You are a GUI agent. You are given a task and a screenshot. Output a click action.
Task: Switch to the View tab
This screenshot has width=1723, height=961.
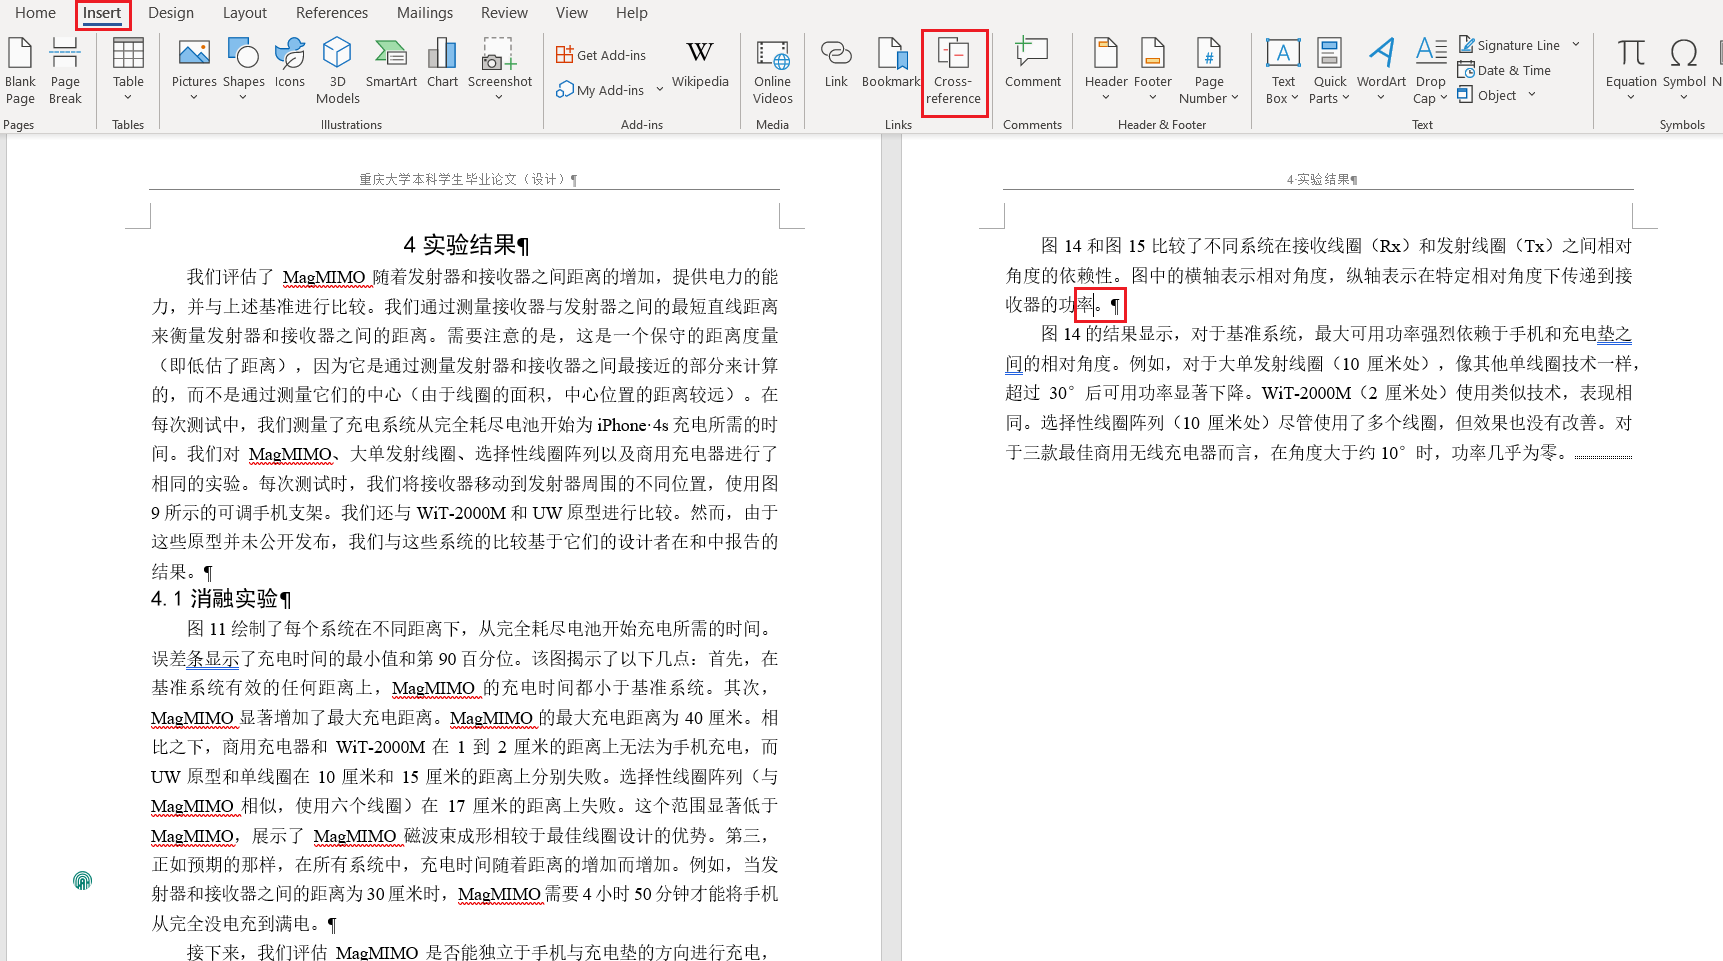tap(572, 13)
